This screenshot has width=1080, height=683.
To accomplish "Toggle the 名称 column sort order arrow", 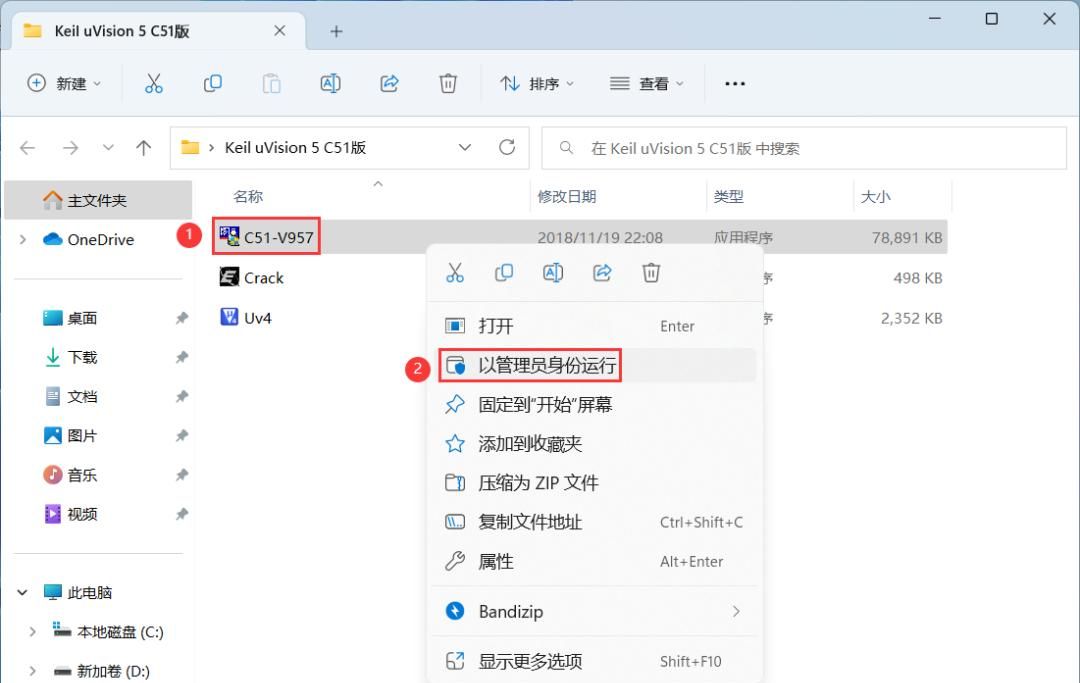I will point(377,184).
